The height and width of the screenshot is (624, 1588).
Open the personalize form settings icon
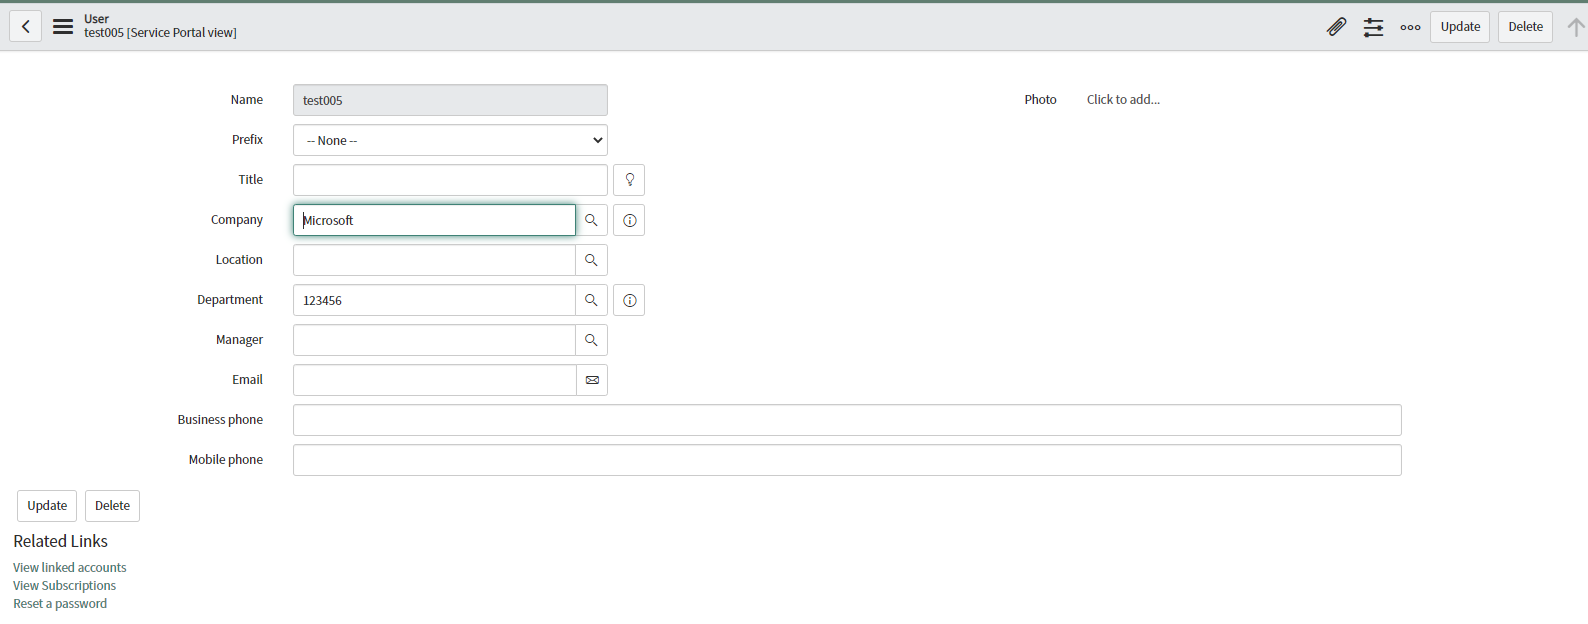click(x=1374, y=27)
